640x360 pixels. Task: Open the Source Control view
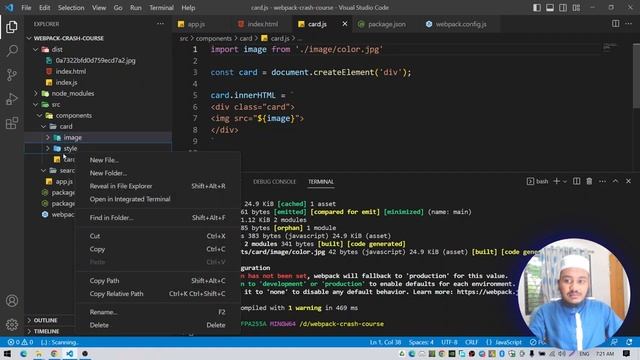[x=12, y=75]
